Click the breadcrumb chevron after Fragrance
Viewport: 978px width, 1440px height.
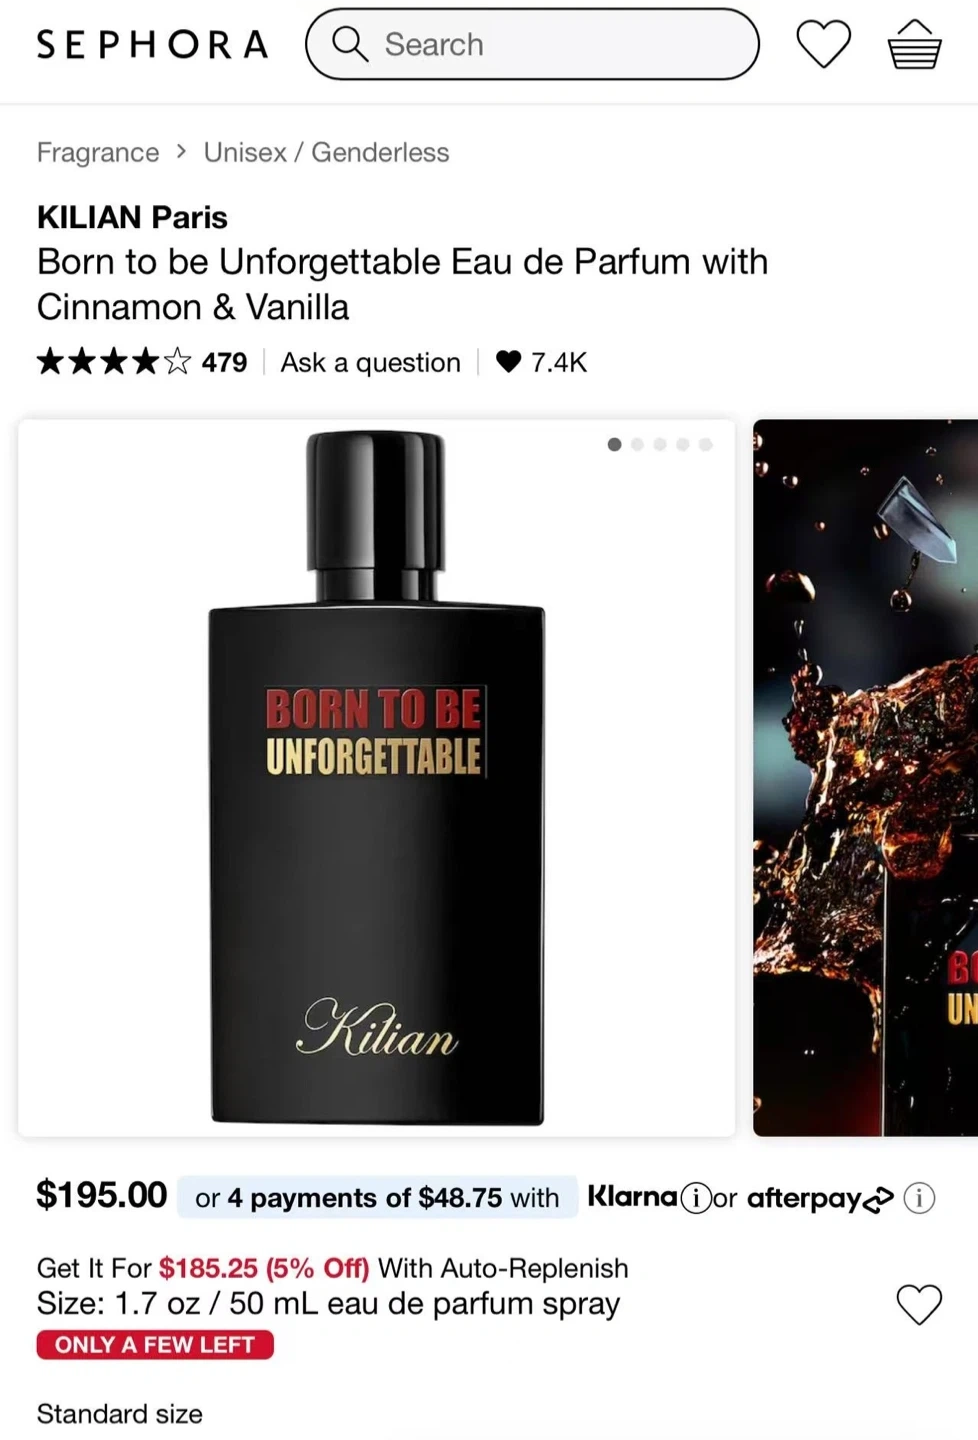click(x=181, y=151)
